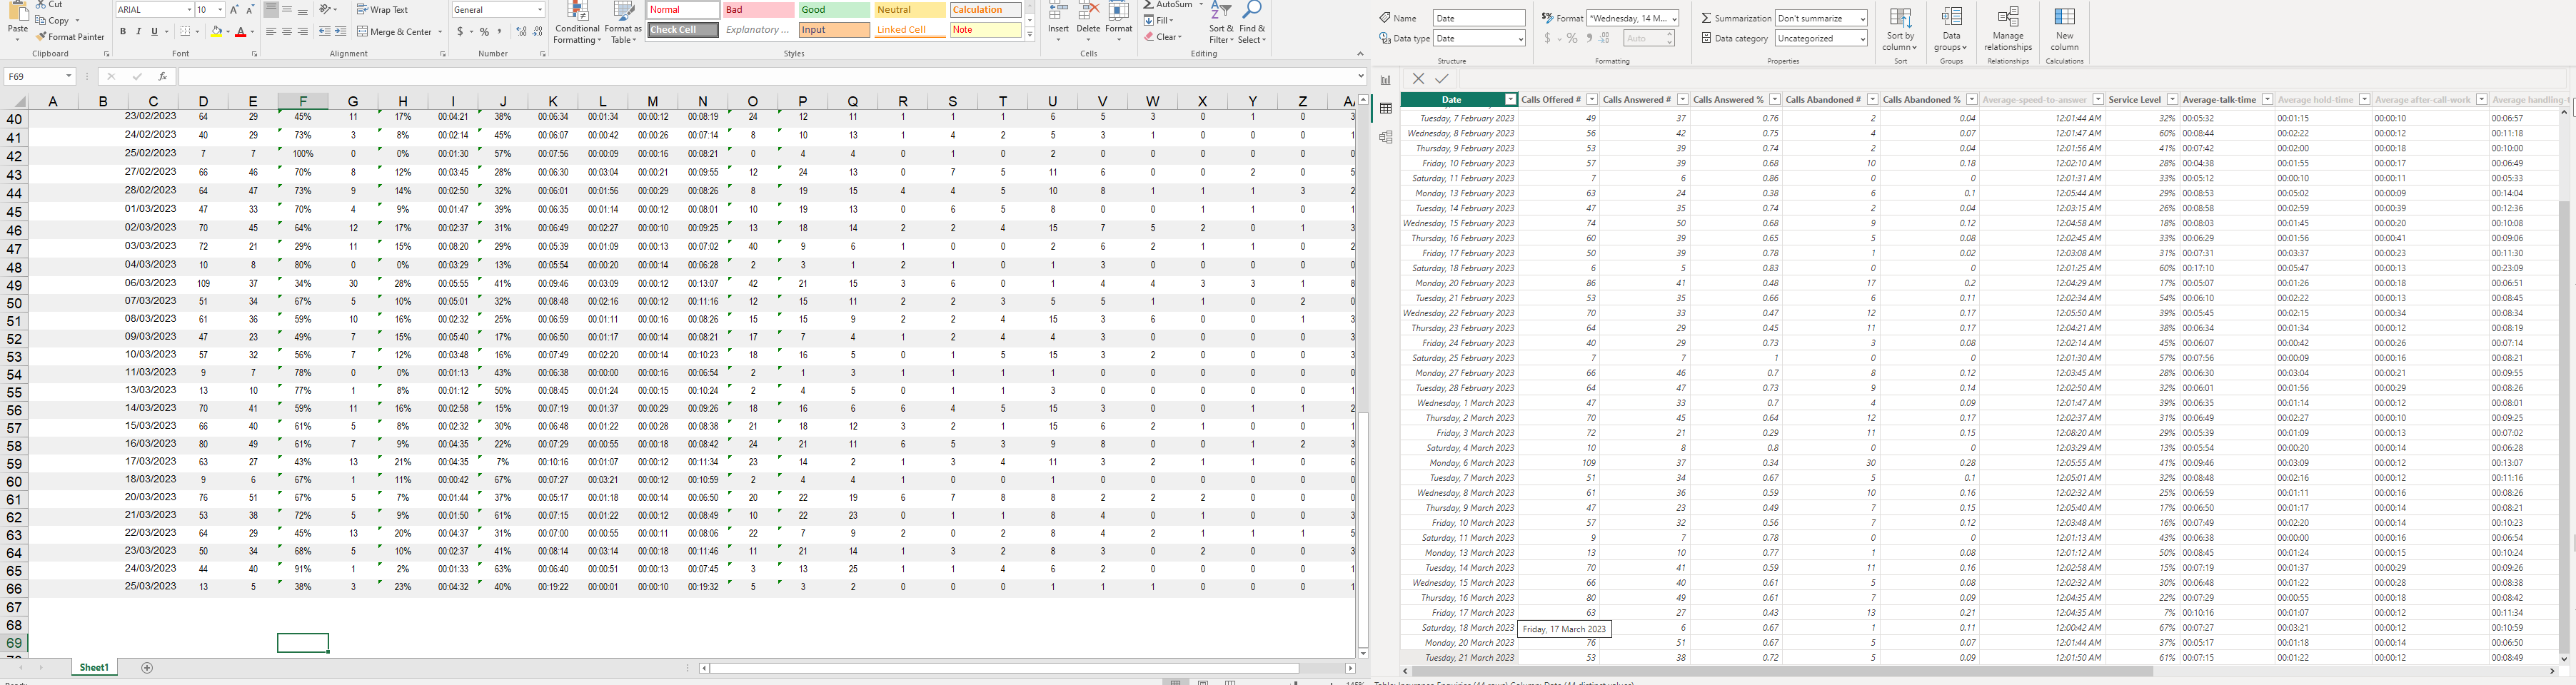Increase font size with the large A icon
2576x685 pixels.
click(x=234, y=10)
